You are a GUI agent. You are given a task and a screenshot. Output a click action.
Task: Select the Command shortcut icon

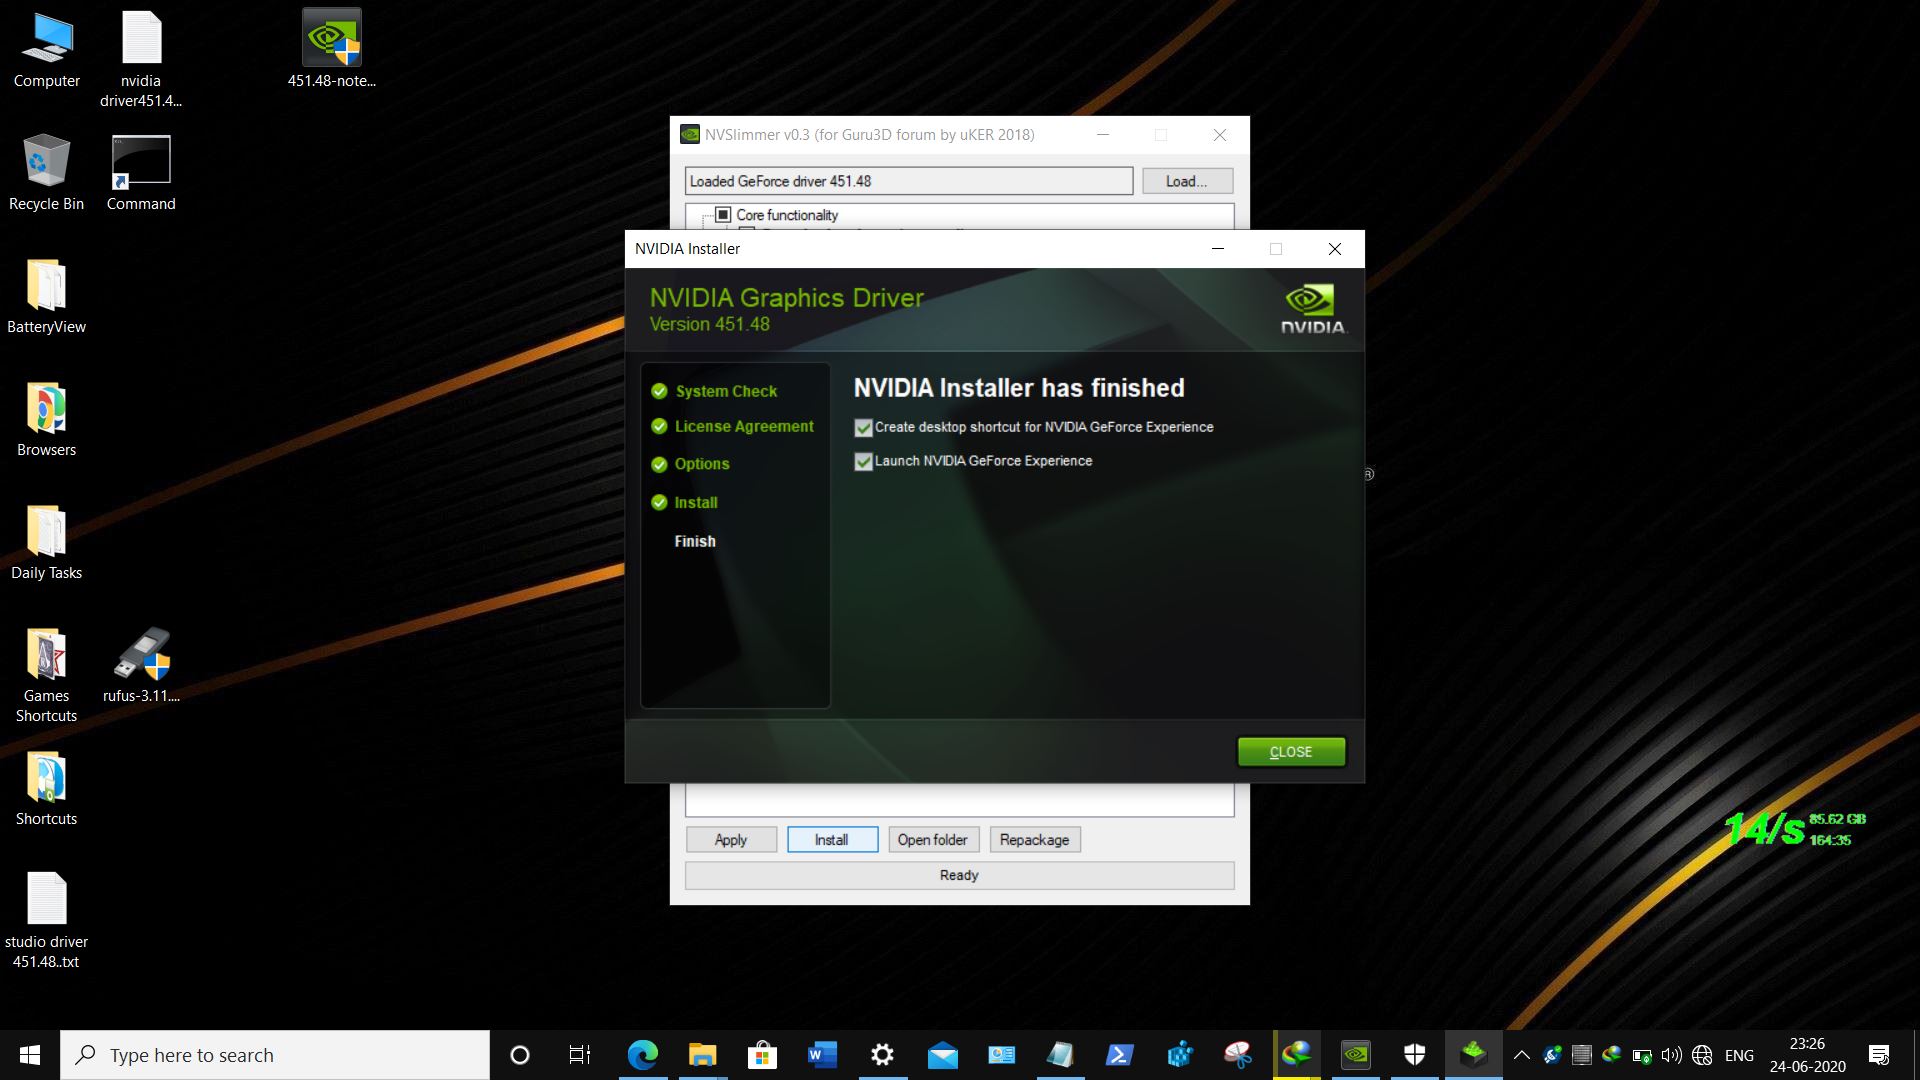click(141, 172)
